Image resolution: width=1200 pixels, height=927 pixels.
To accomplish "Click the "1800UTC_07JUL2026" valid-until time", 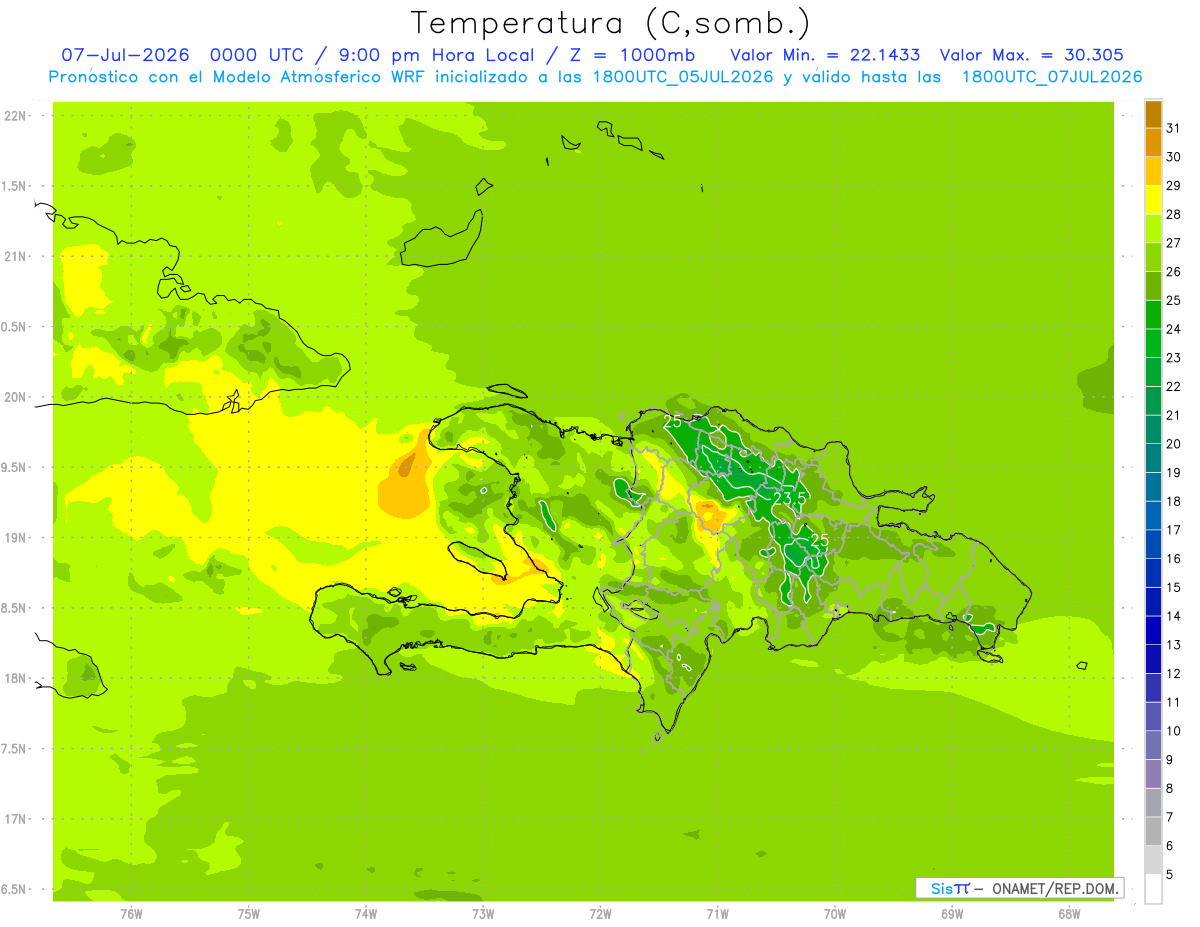I will pos(1052,77).
